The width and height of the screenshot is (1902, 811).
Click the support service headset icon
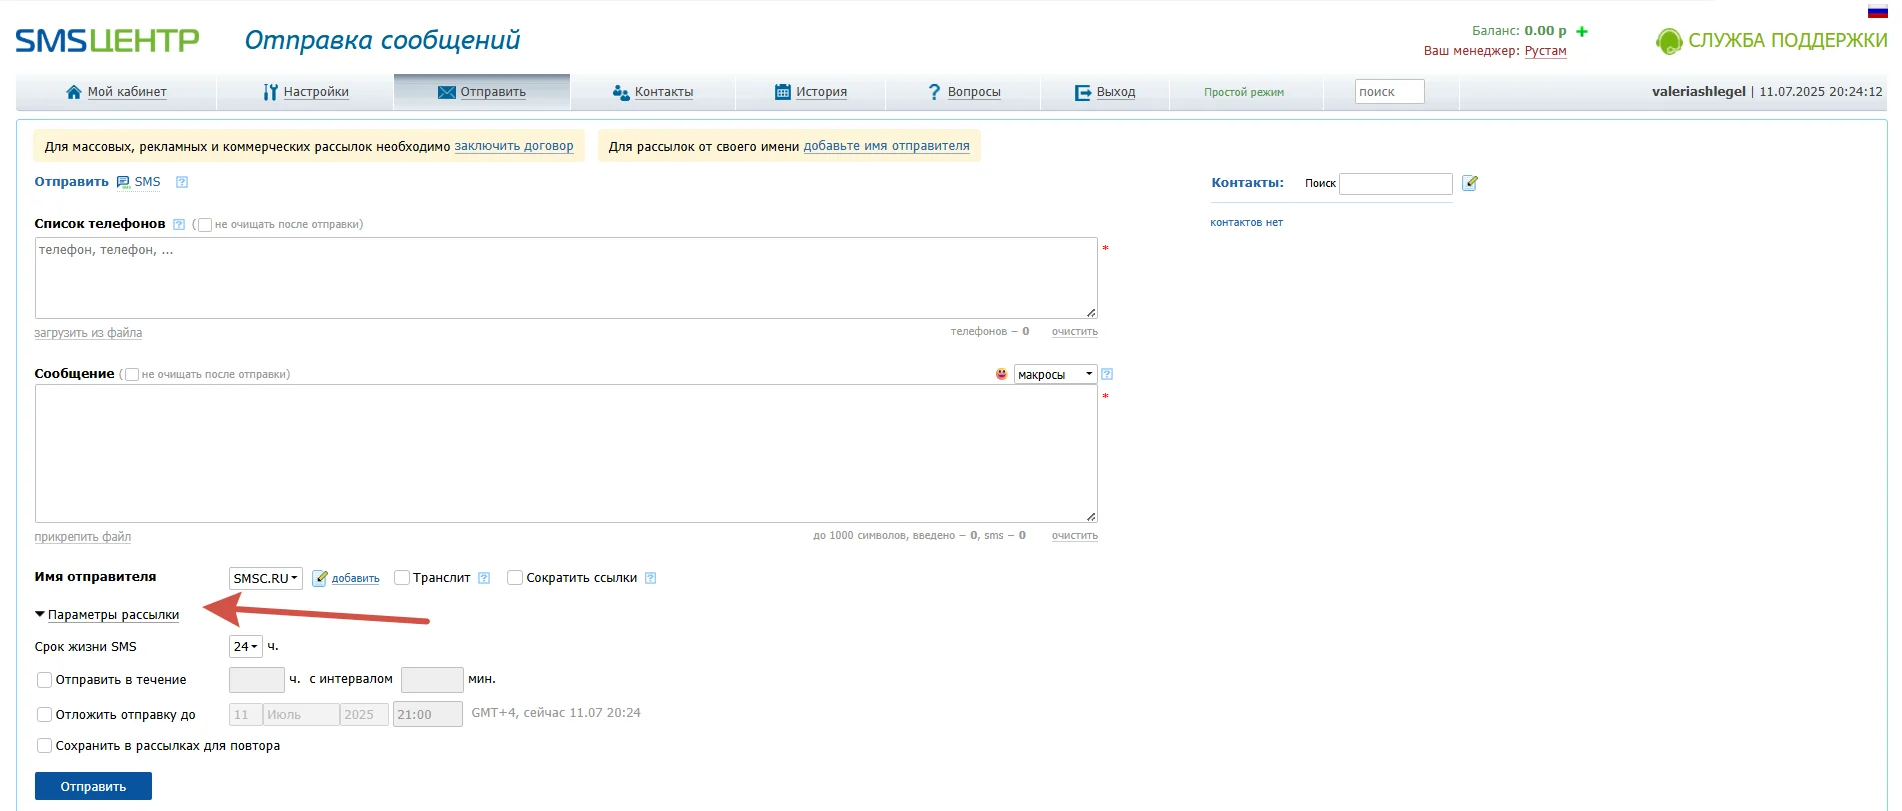pos(1668,41)
